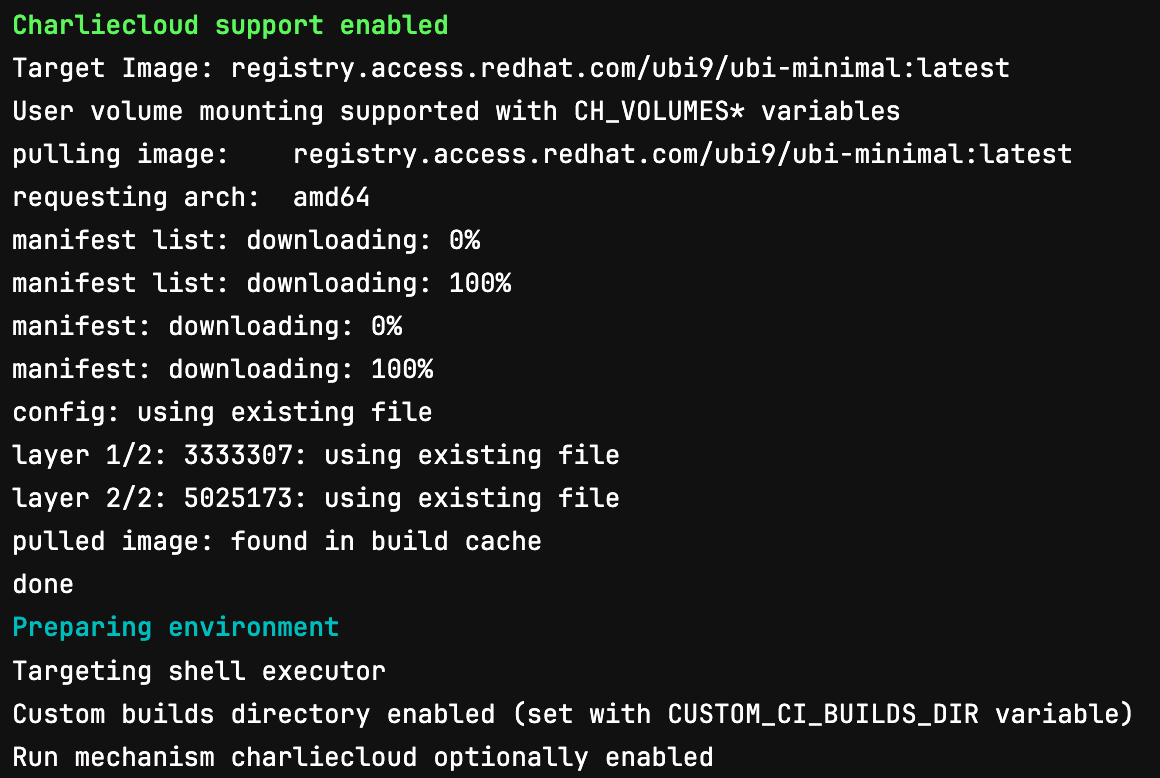
Task: Click the "manifest list: downloading: 100%" line
Action: 261,283
